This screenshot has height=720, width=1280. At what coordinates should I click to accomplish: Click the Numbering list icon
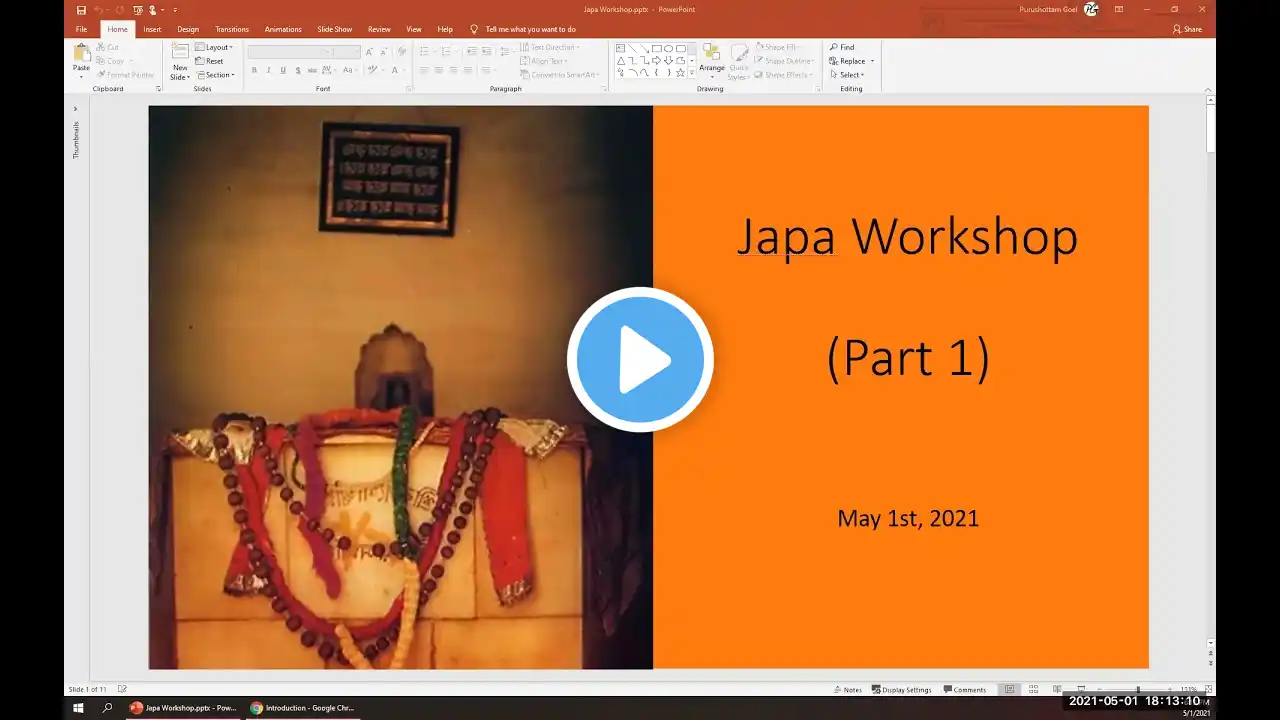click(x=447, y=51)
